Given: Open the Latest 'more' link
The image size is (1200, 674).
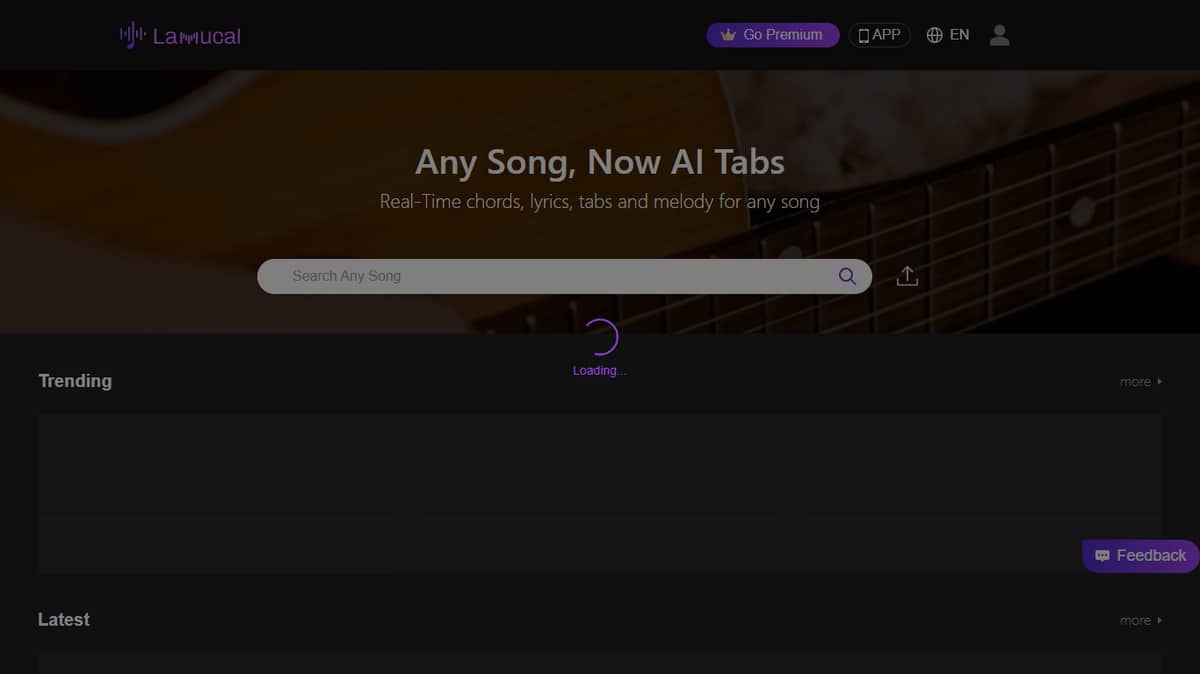Looking at the screenshot, I should [x=1135, y=621].
